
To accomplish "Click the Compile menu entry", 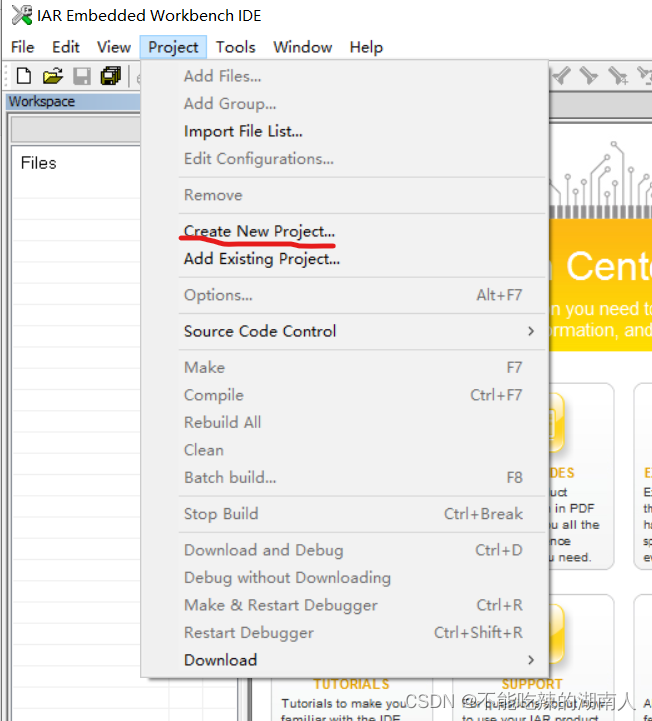I will point(344,395).
